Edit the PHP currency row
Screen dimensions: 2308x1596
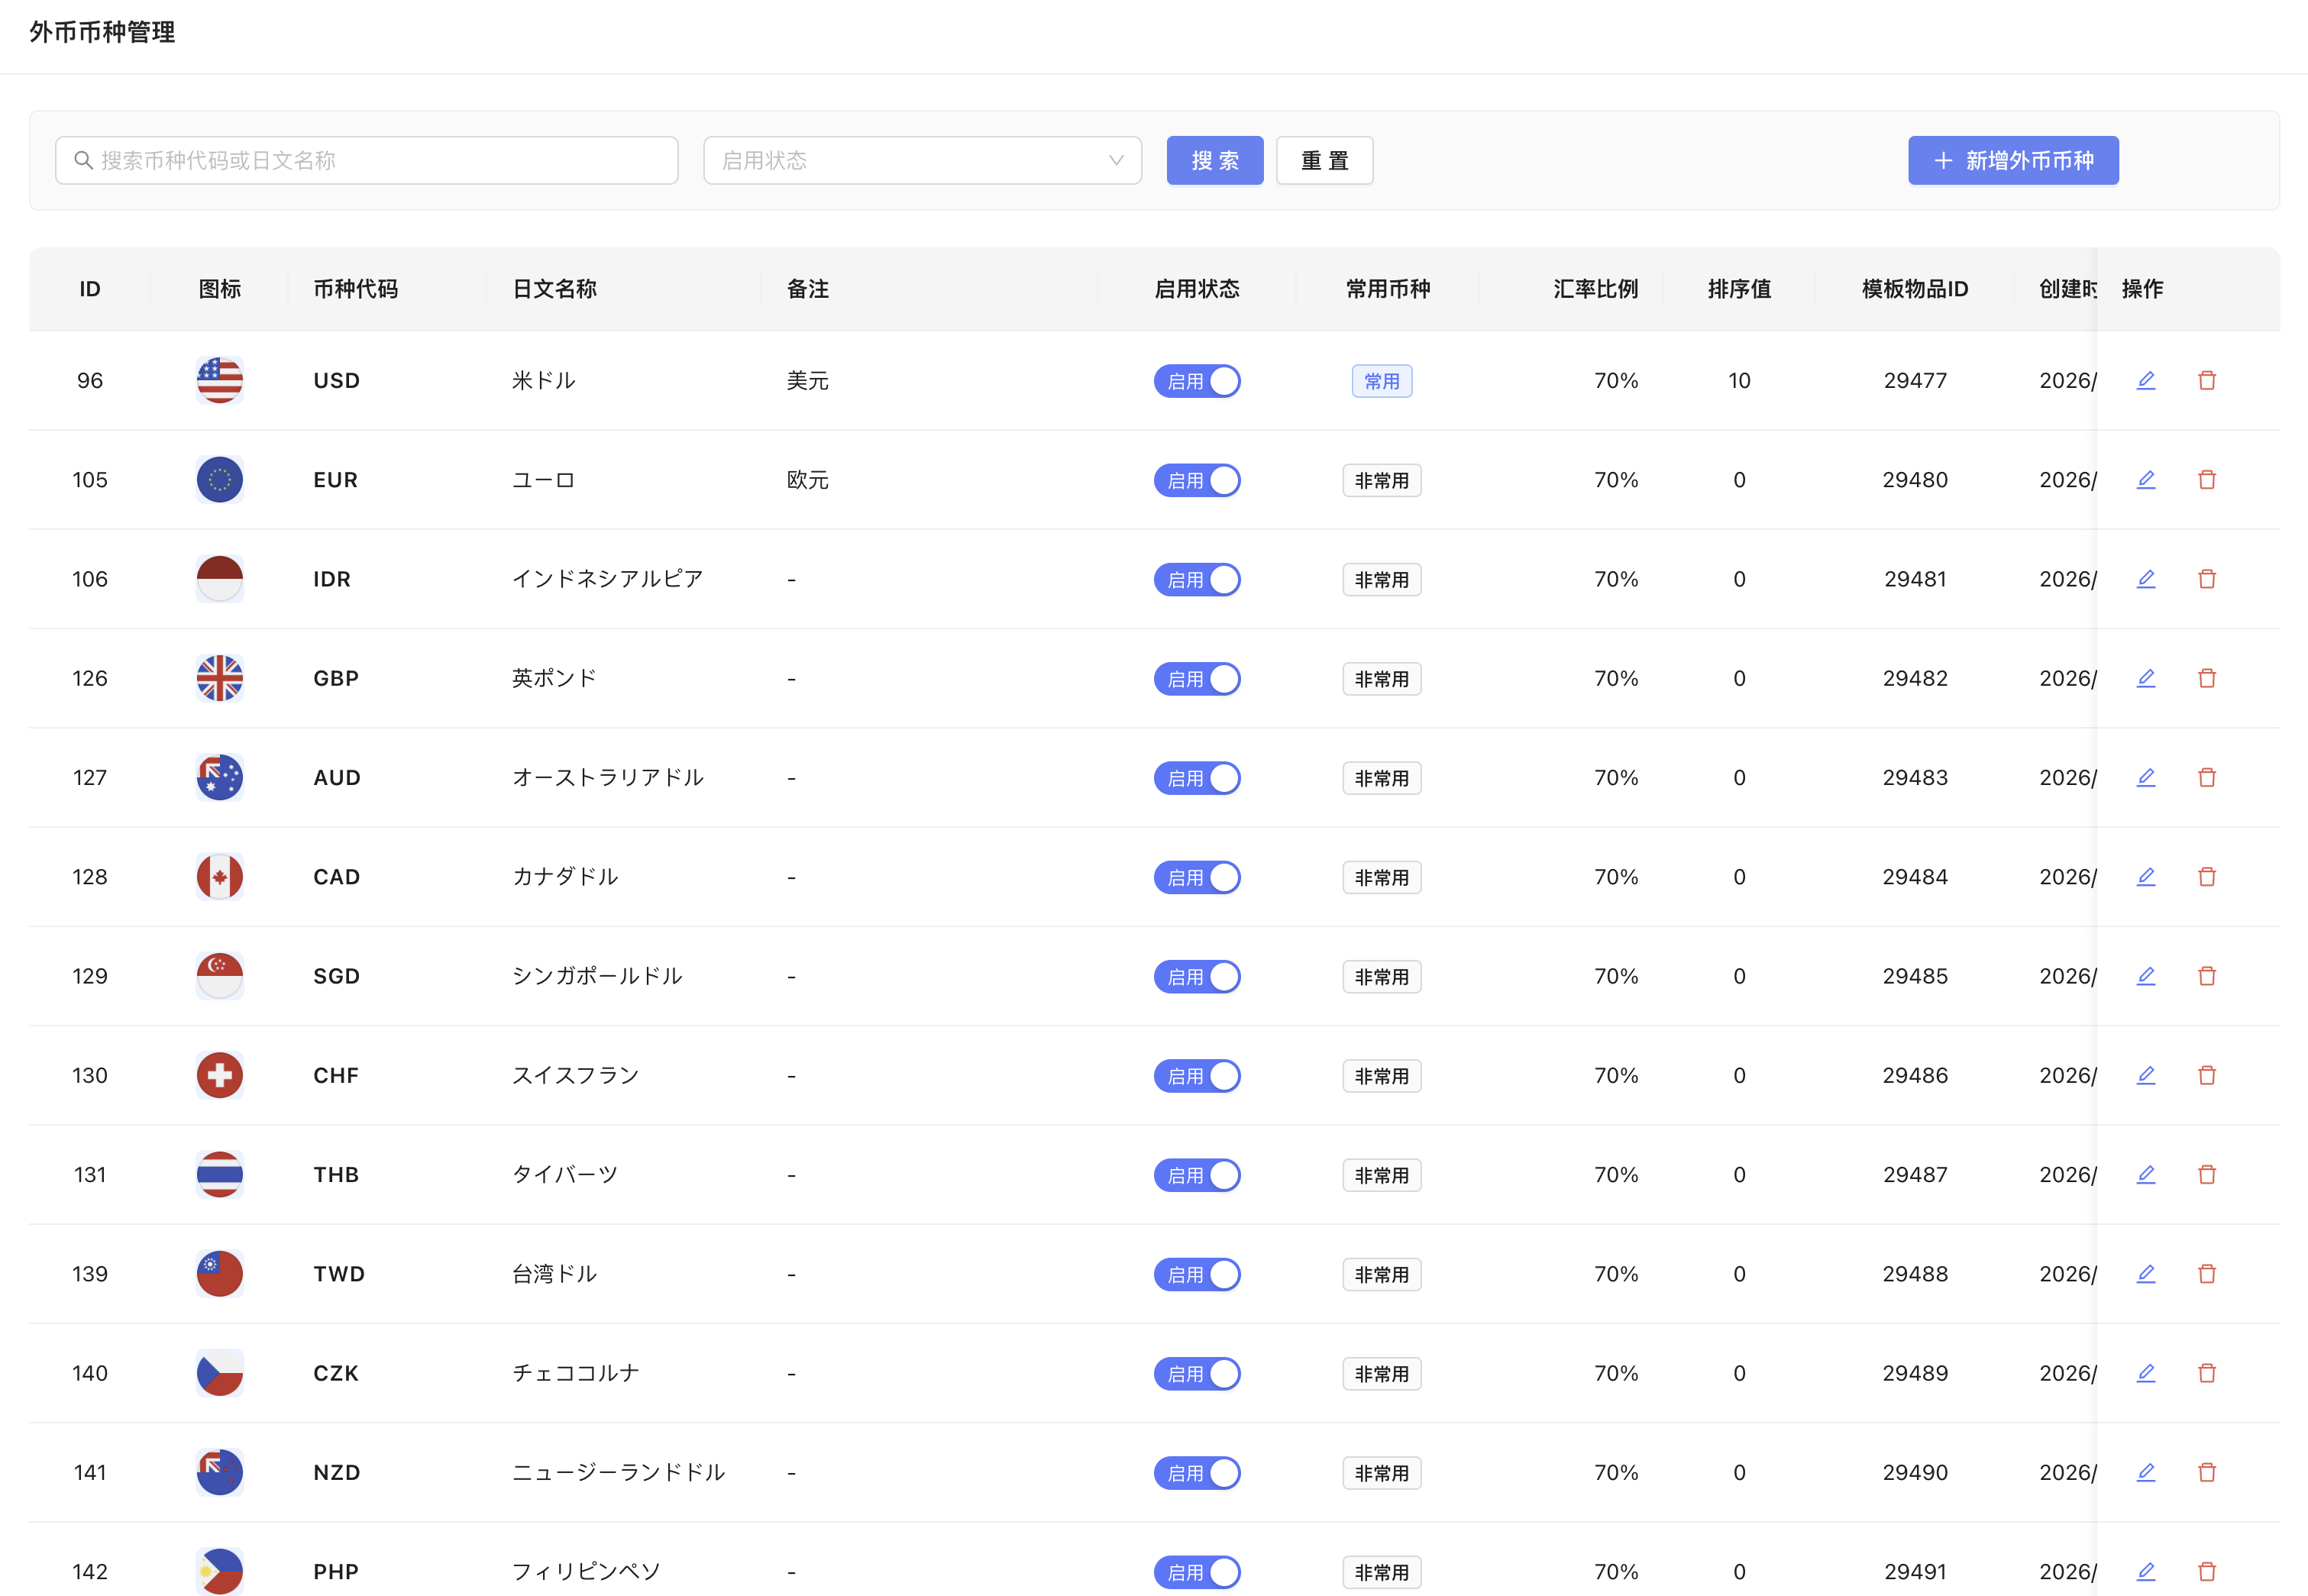click(x=2145, y=1571)
